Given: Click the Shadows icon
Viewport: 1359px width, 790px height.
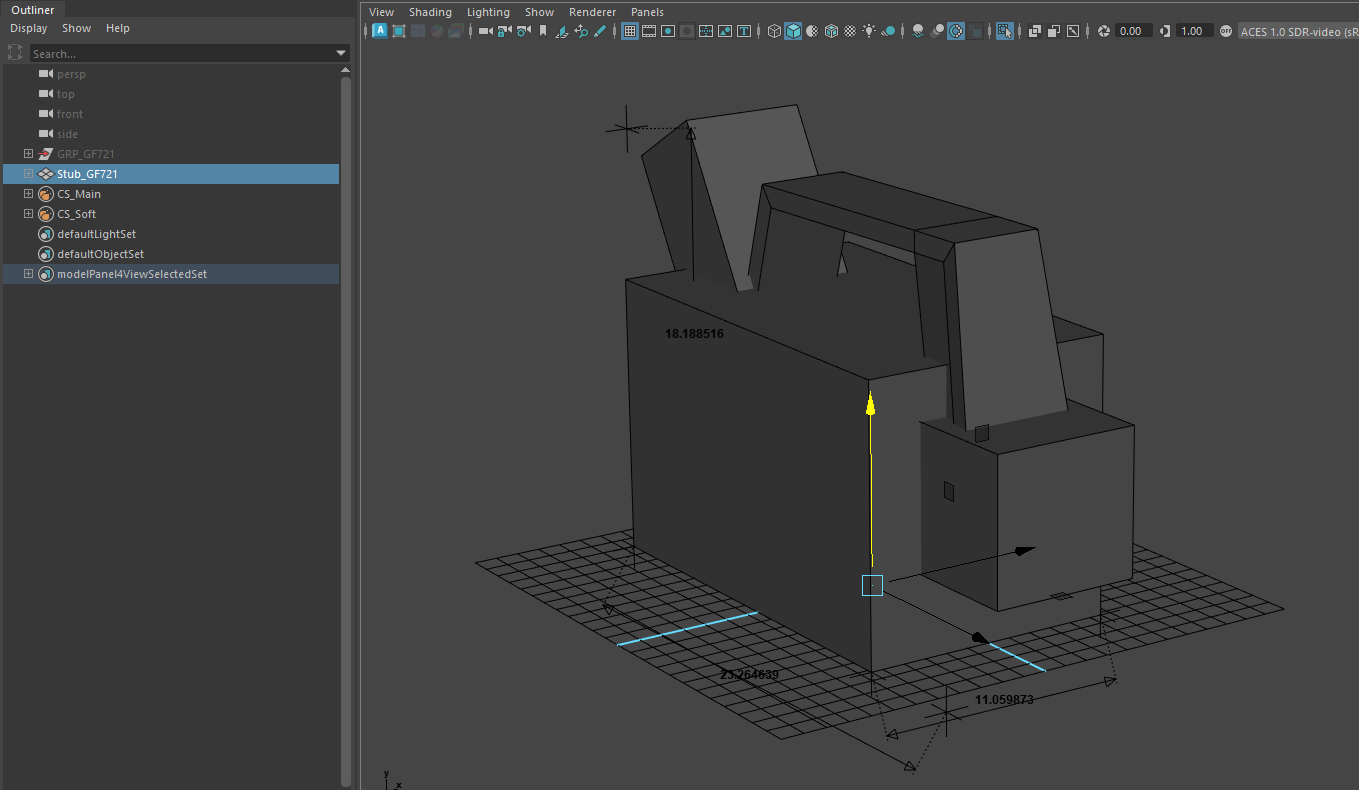Looking at the screenshot, I should pyautogui.click(x=889, y=31).
